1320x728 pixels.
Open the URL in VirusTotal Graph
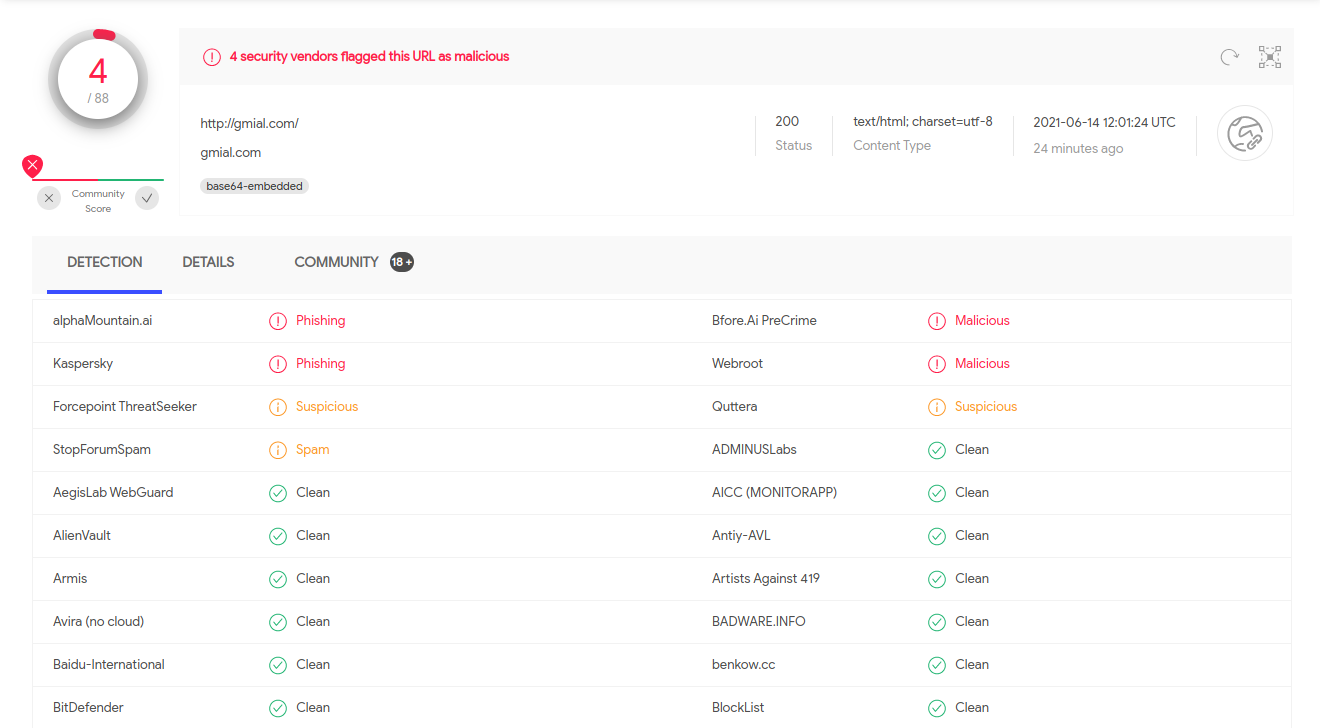[1269, 57]
